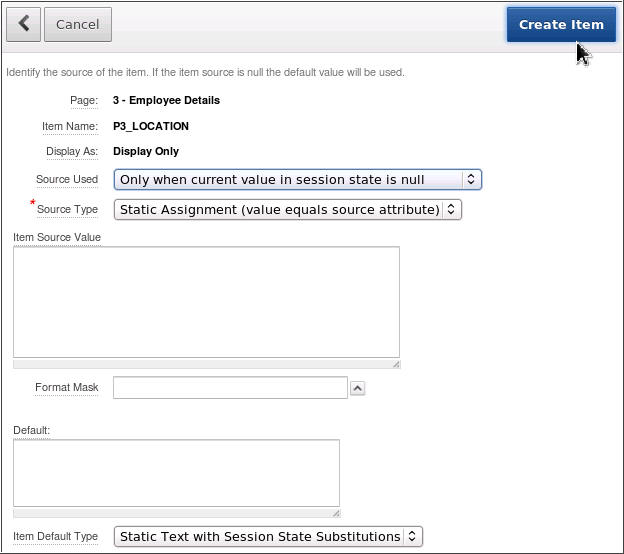Click the Item Source Value label
The width and height of the screenshot is (624, 554).
click(57, 237)
